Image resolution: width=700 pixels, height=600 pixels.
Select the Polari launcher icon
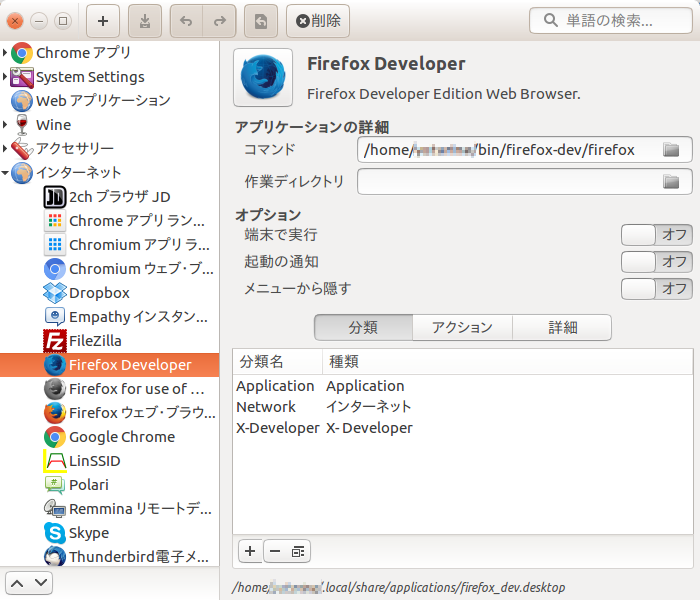55,485
